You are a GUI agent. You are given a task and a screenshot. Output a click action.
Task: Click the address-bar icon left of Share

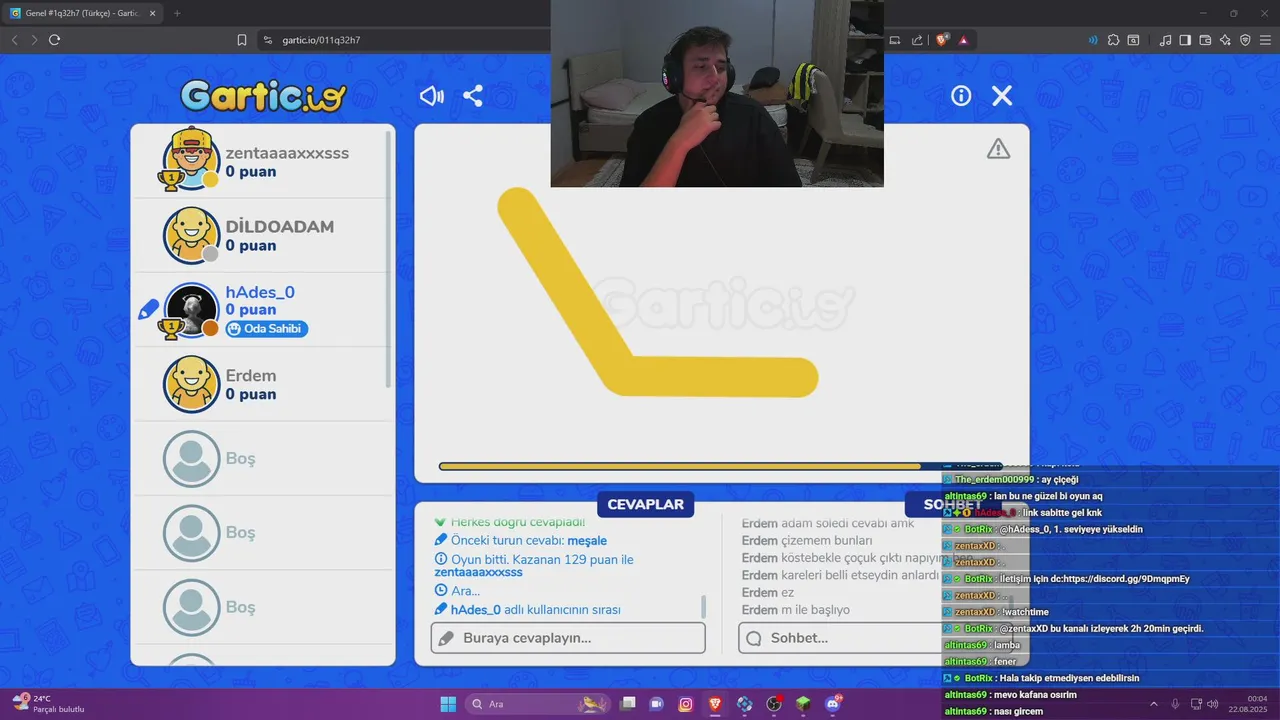pos(895,40)
